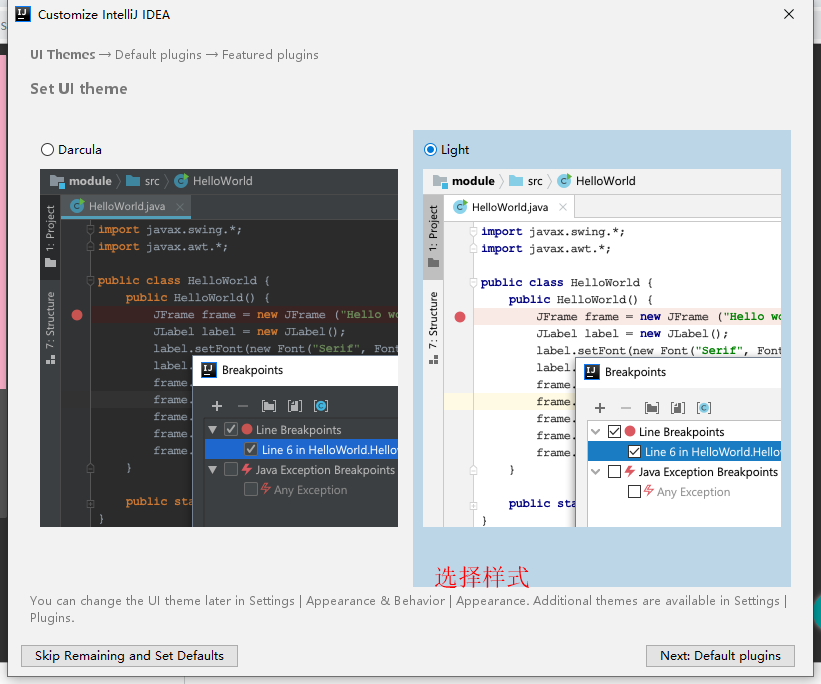Click group by package icon in Light preview
Screen dimensions: 821x684
652,408
